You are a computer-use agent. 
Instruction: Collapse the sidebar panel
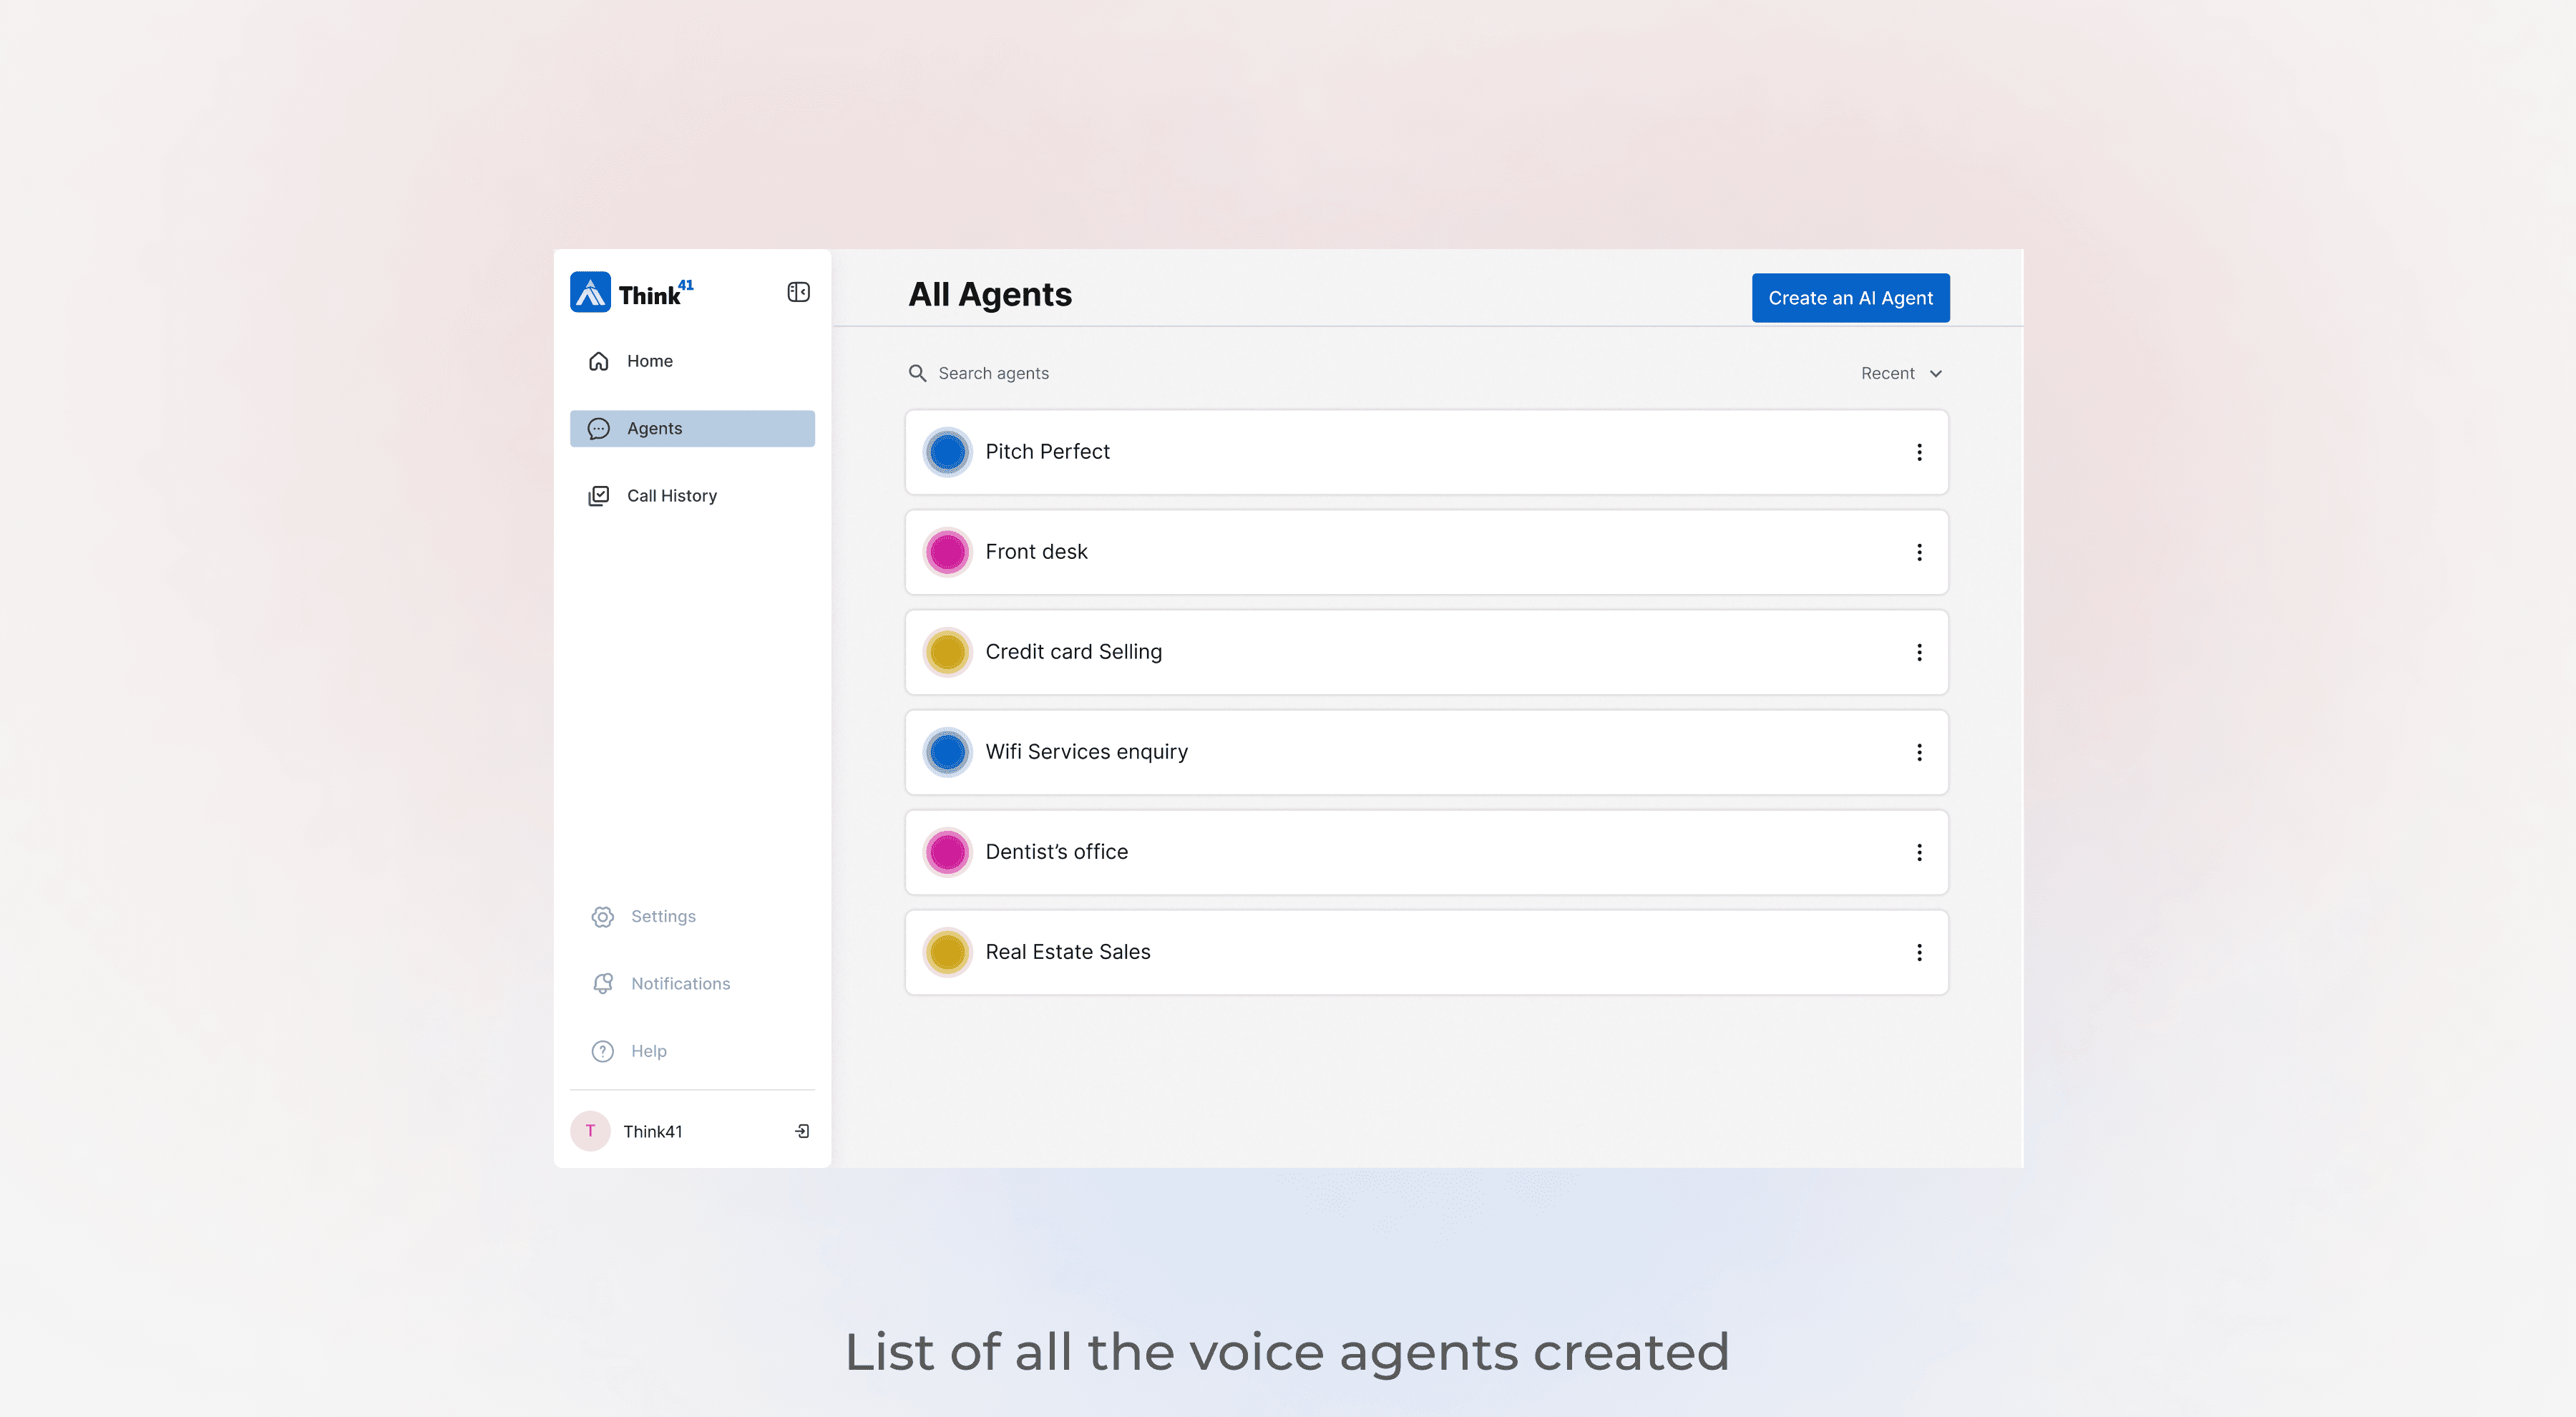798,292
